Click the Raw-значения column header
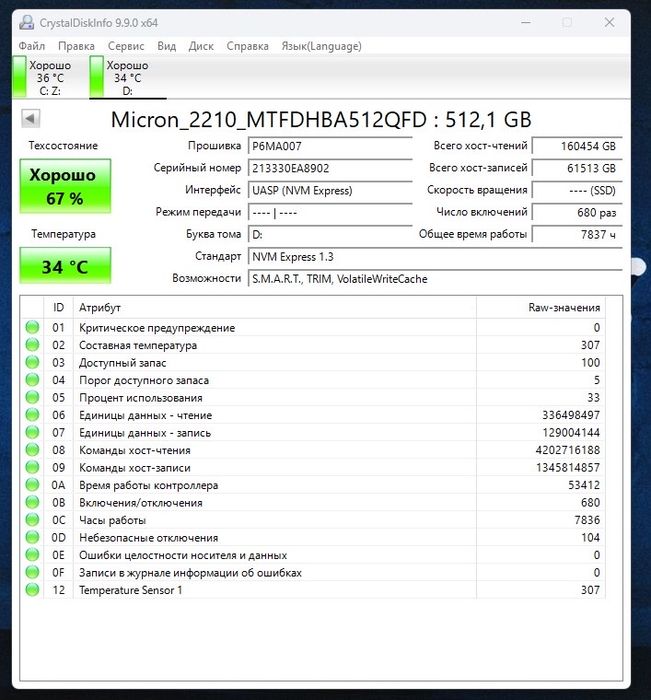 coord(541,308)
